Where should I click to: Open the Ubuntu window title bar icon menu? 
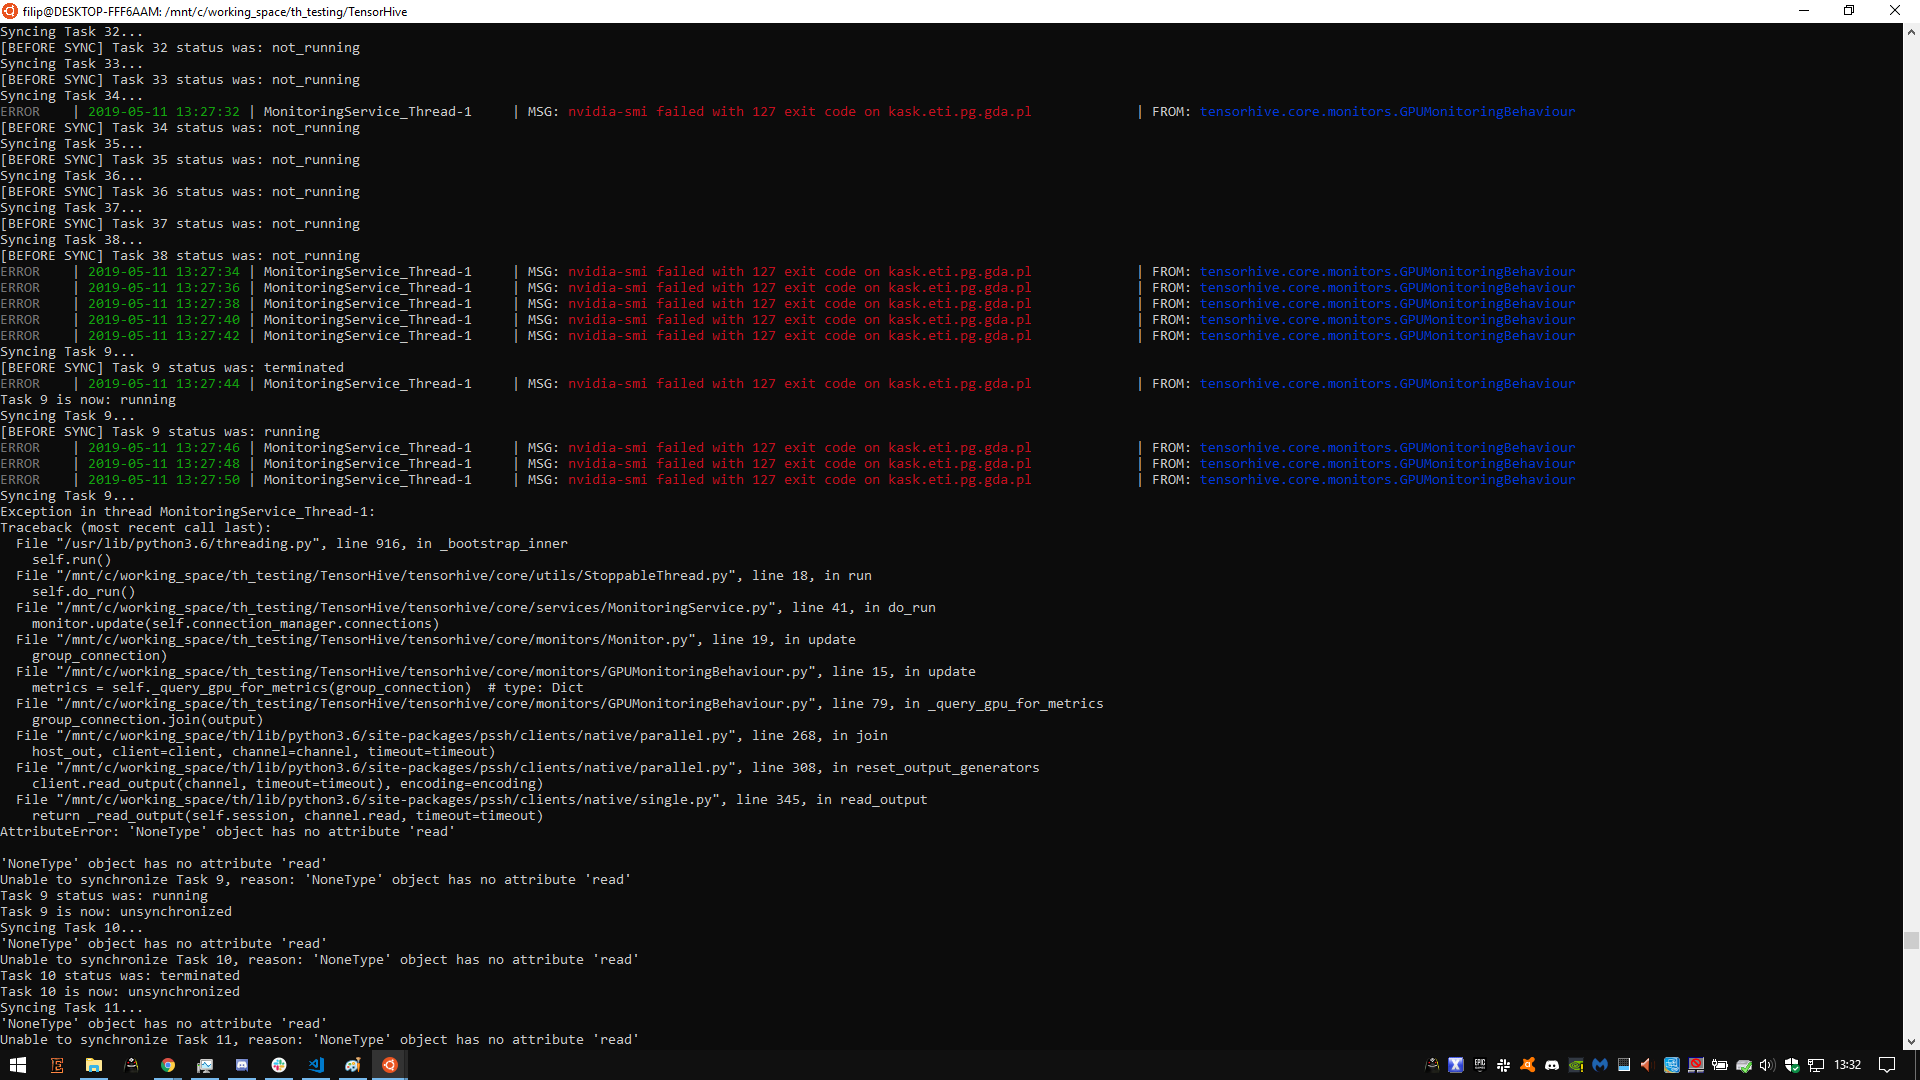(10, 11)
